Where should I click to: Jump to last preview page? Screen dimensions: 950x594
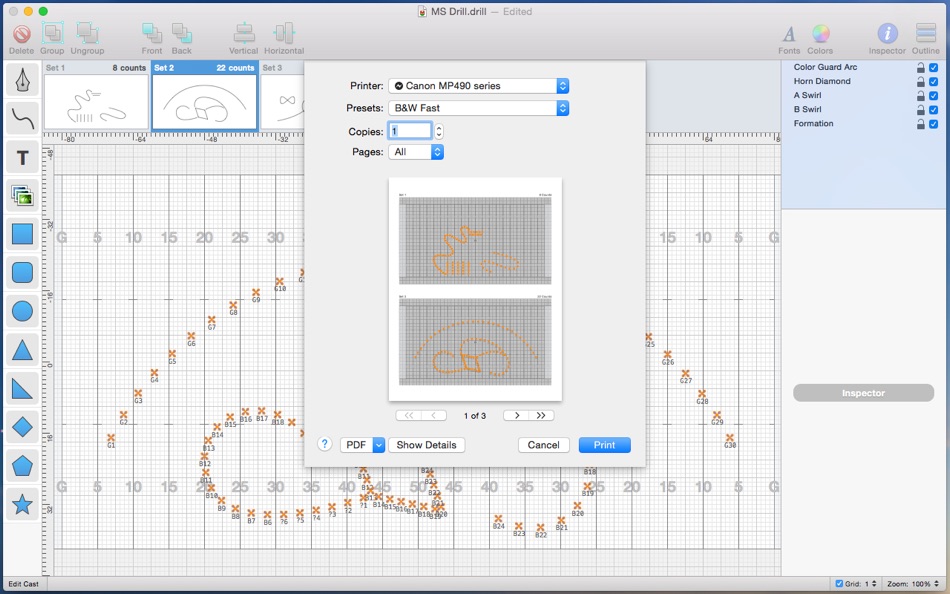[541, 415]
